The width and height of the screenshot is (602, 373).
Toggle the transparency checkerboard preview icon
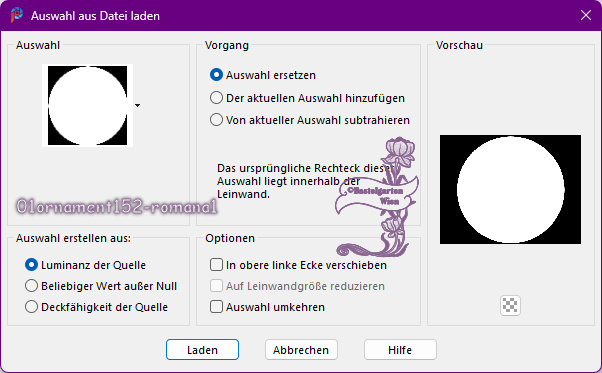(510, 305)
